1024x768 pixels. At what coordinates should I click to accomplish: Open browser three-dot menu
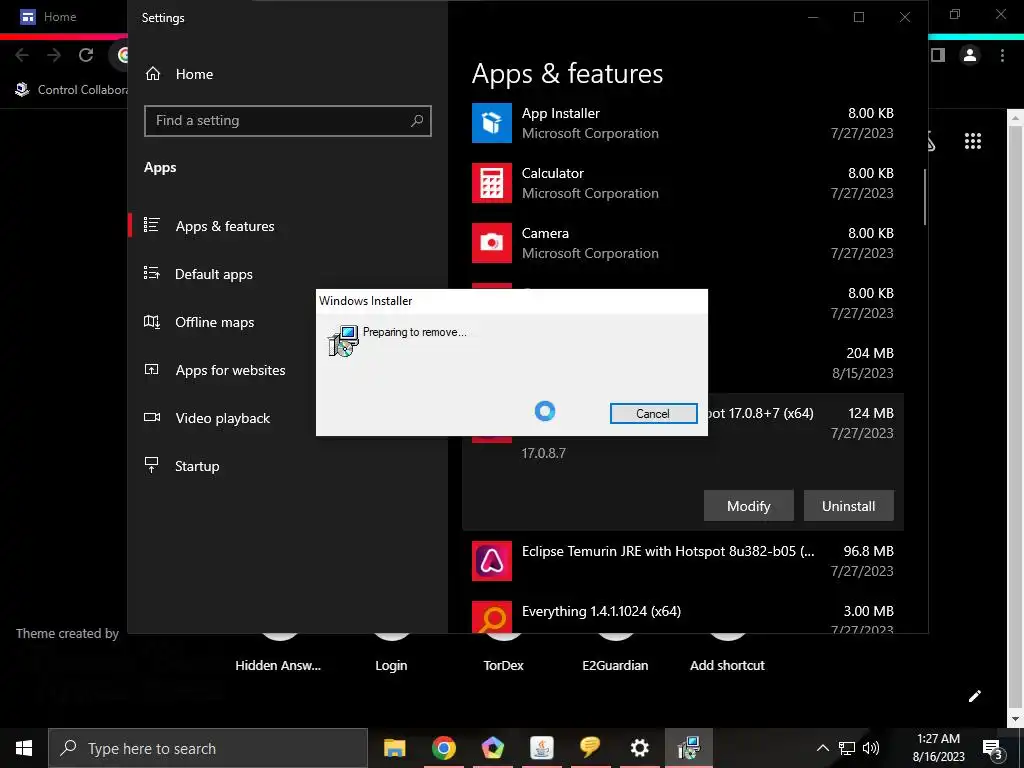(x=1002, y=56)
